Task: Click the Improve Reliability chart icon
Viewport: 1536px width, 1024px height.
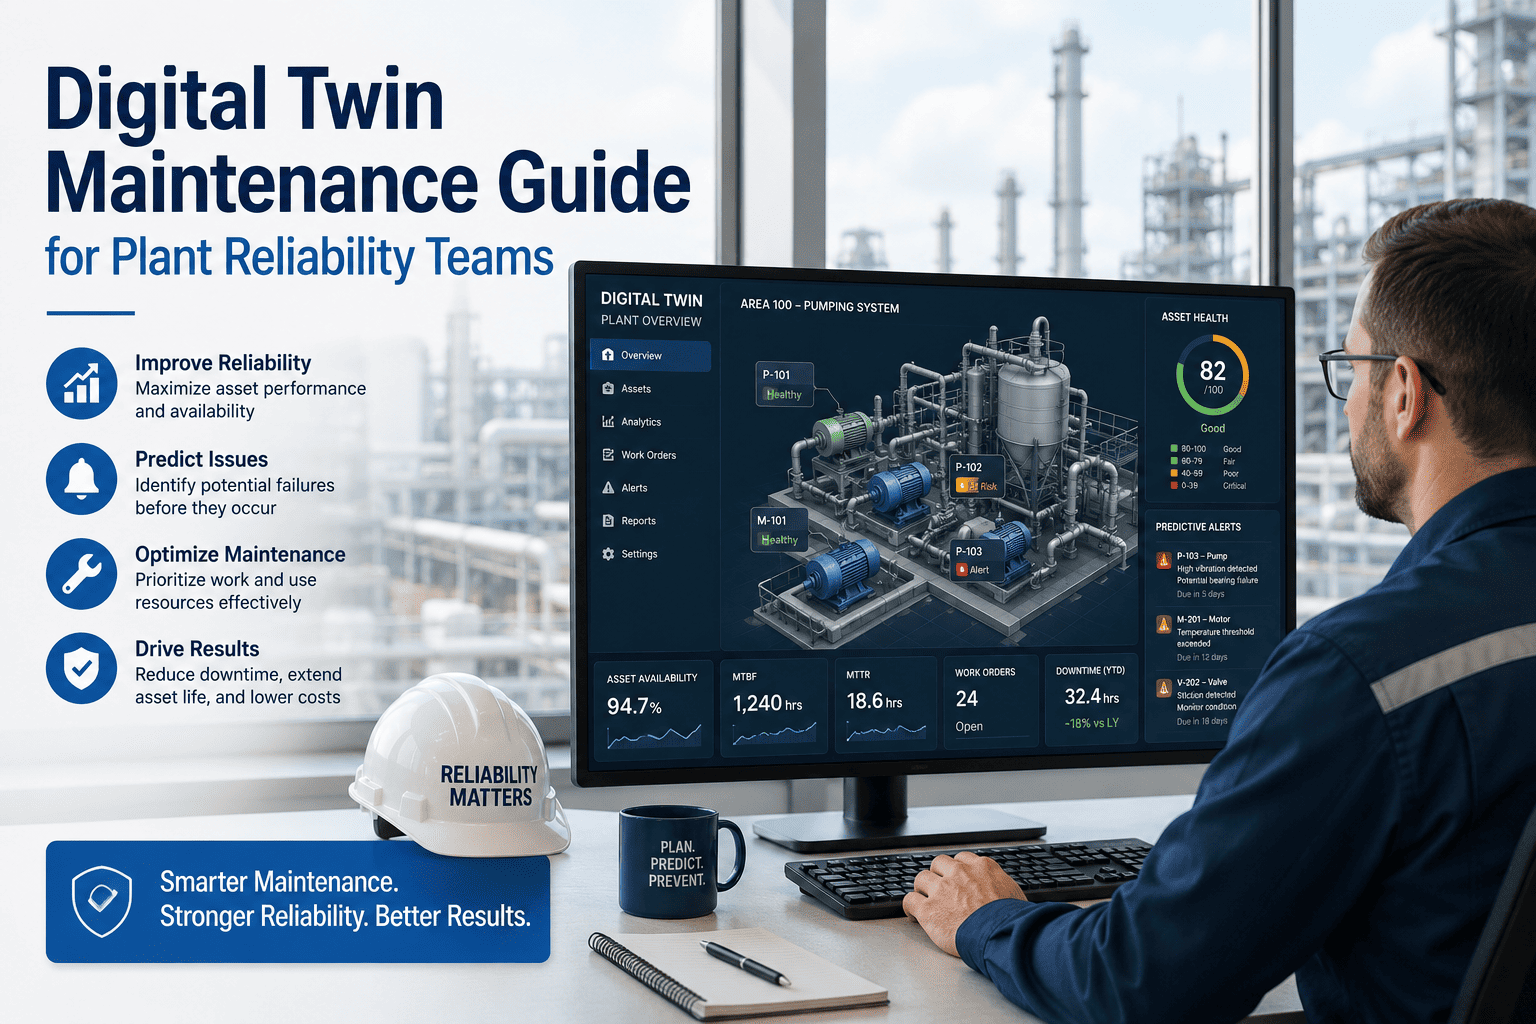Action: [82, 384]
